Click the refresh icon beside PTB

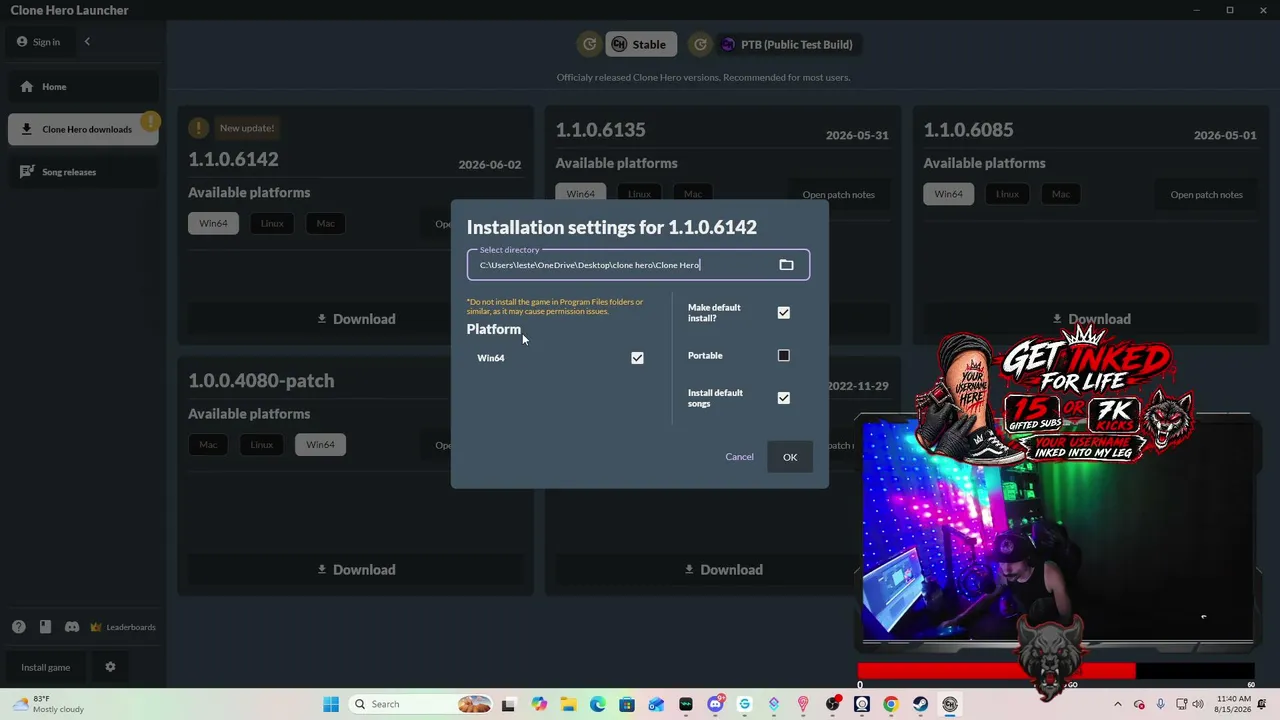pyautogui.click(x=701, y=44)
